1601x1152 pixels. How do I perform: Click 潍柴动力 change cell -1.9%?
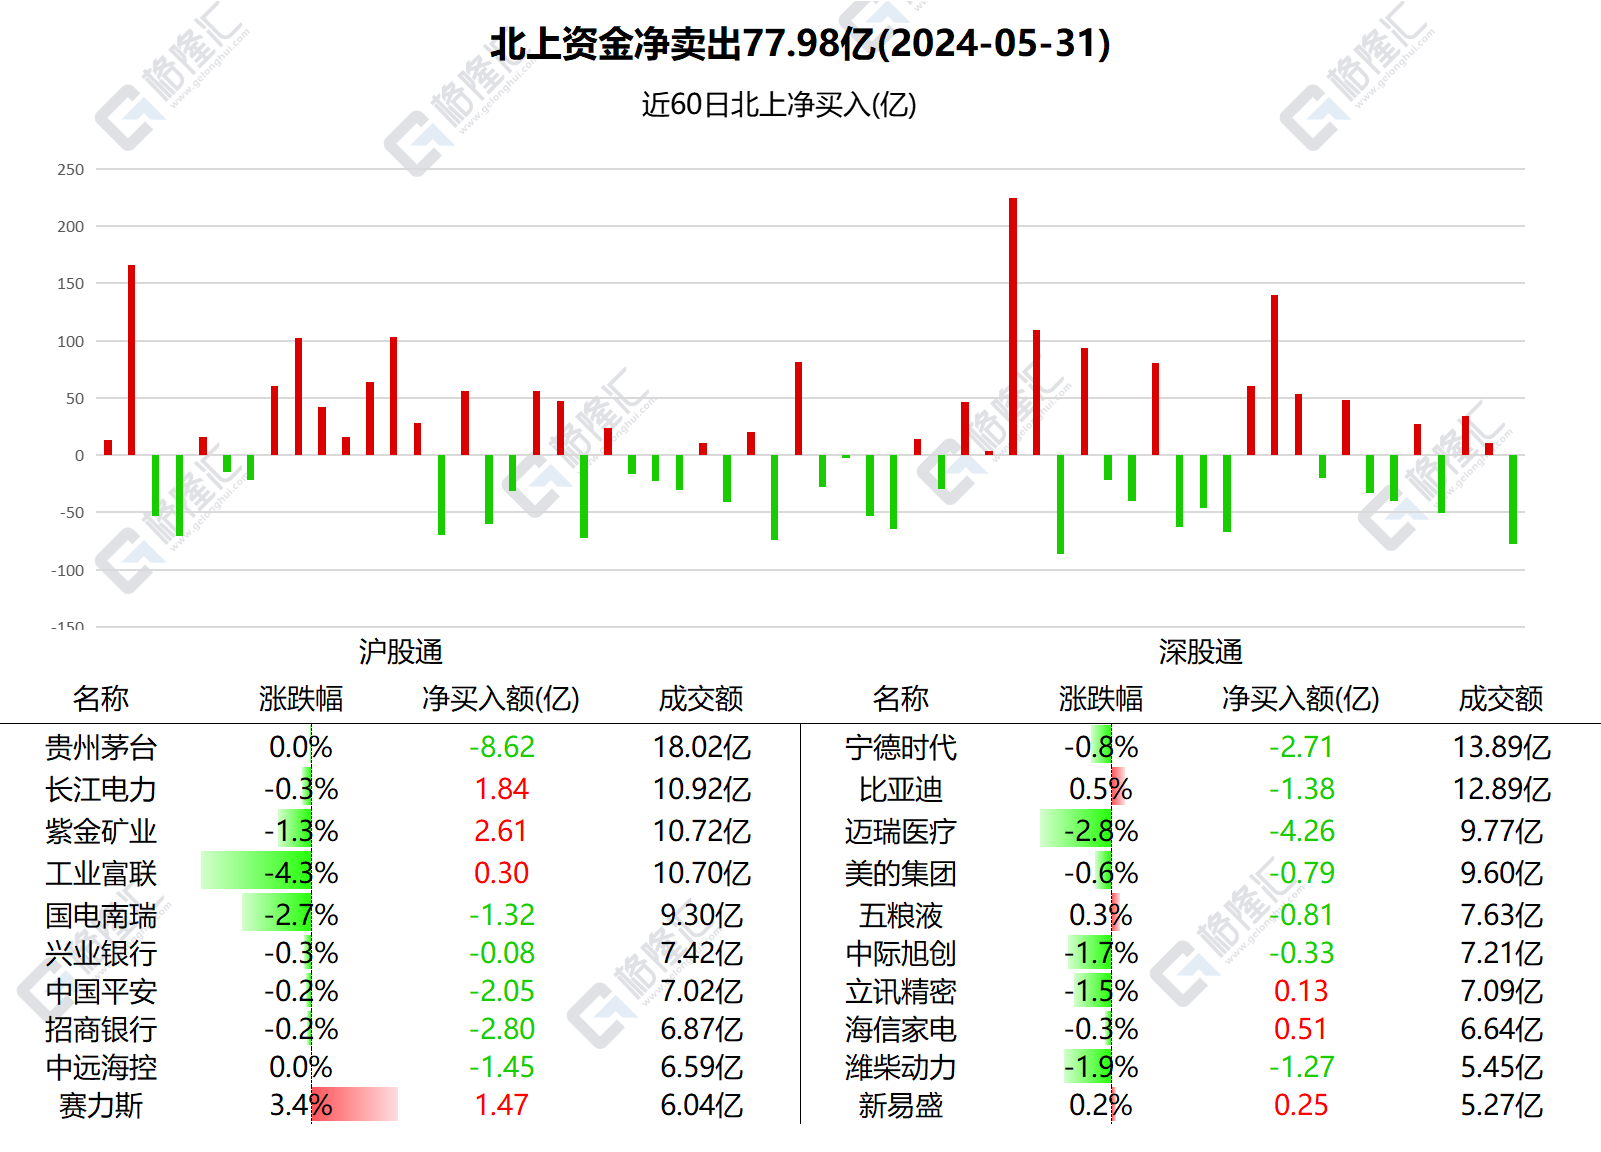[1101, 1067]
